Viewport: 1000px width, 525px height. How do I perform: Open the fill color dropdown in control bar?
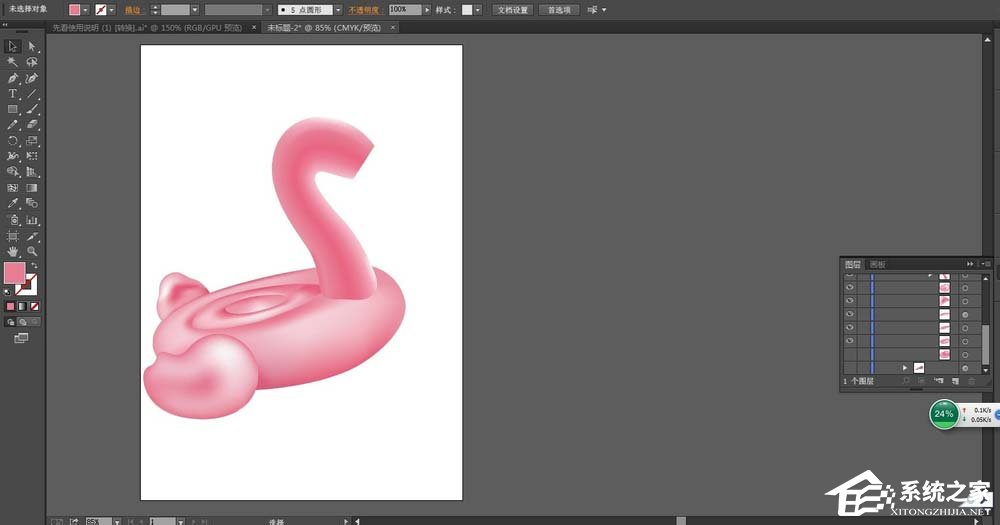click(86, 9)
